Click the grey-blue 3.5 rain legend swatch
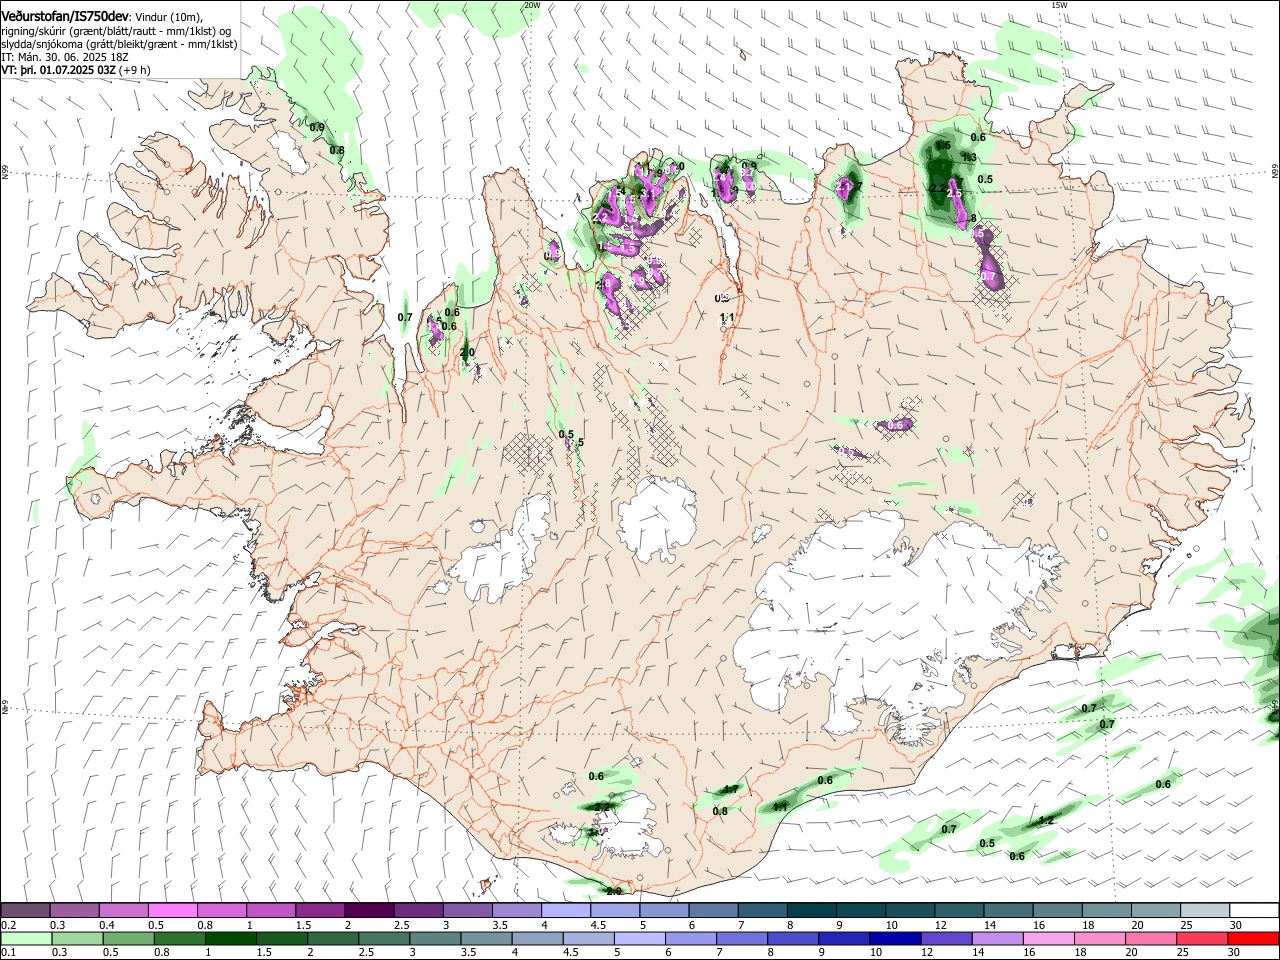The height and width of the screenshot is (960, 1280). (486, 938)
